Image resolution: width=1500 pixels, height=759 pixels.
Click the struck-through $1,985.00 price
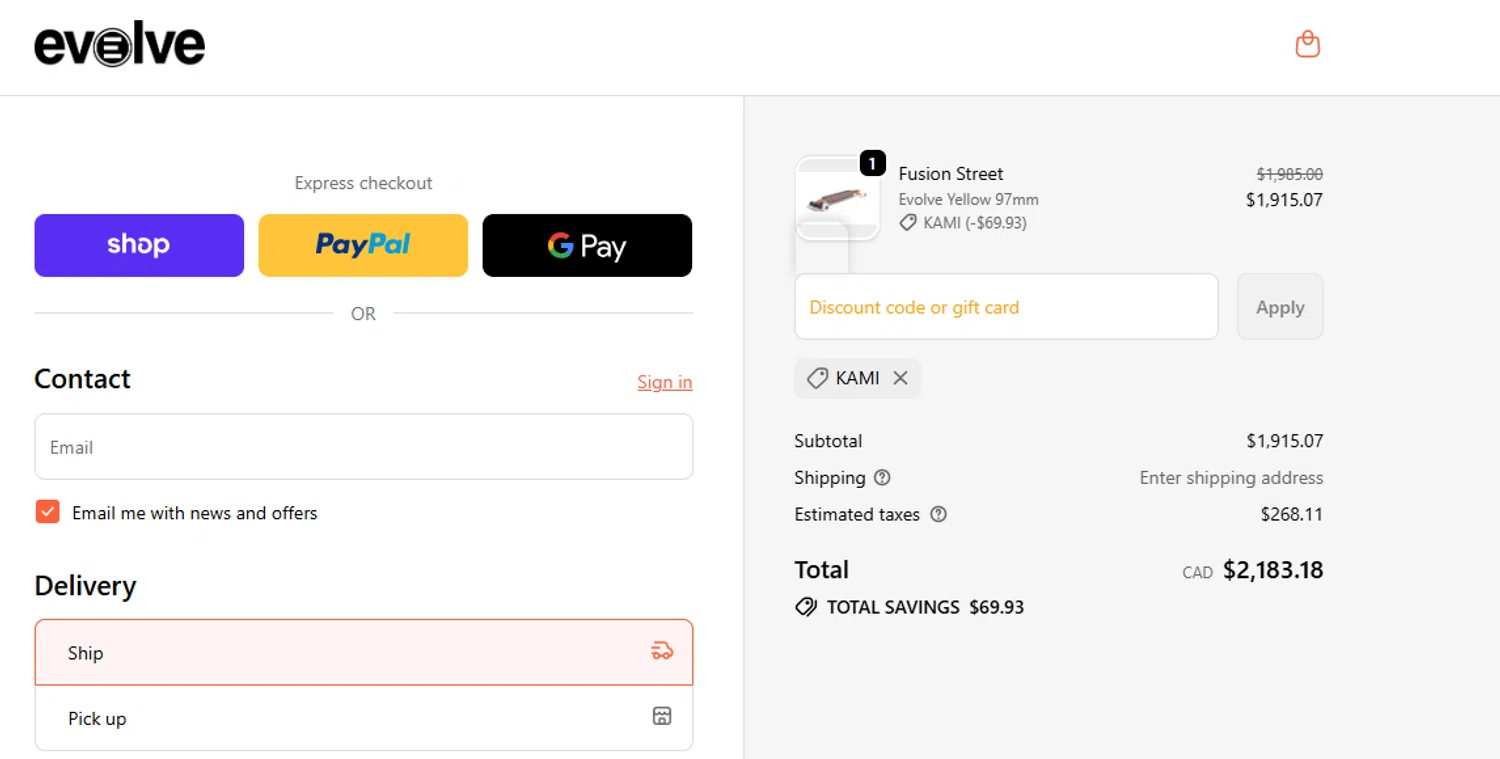1290,173
